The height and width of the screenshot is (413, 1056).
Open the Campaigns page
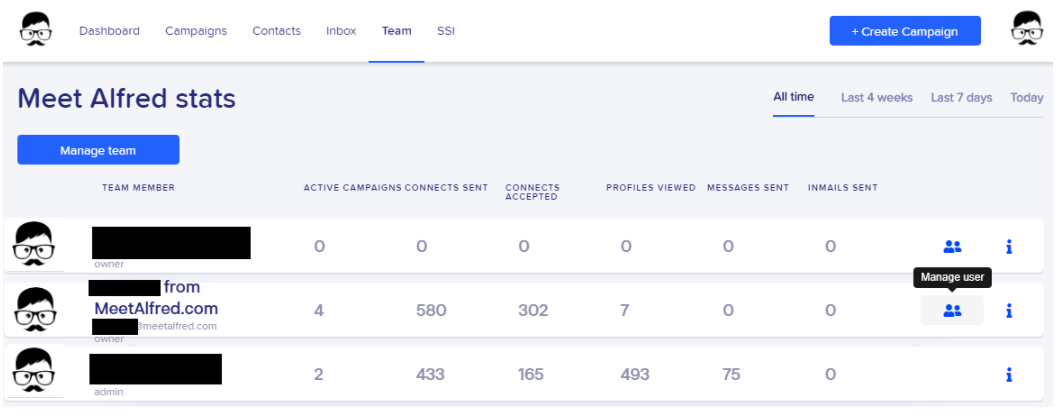coord(196,31)
